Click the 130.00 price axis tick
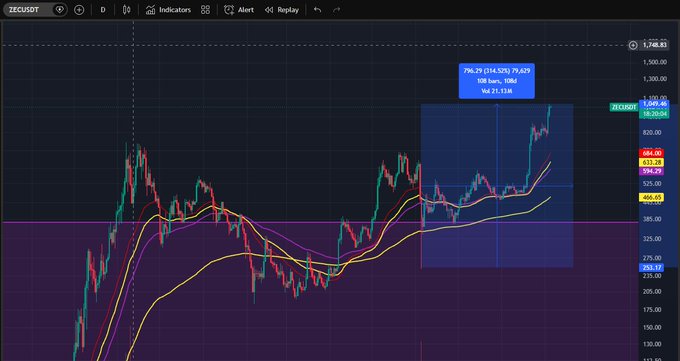Viewport: 680px width, 361px height. [x=652, y=344]
